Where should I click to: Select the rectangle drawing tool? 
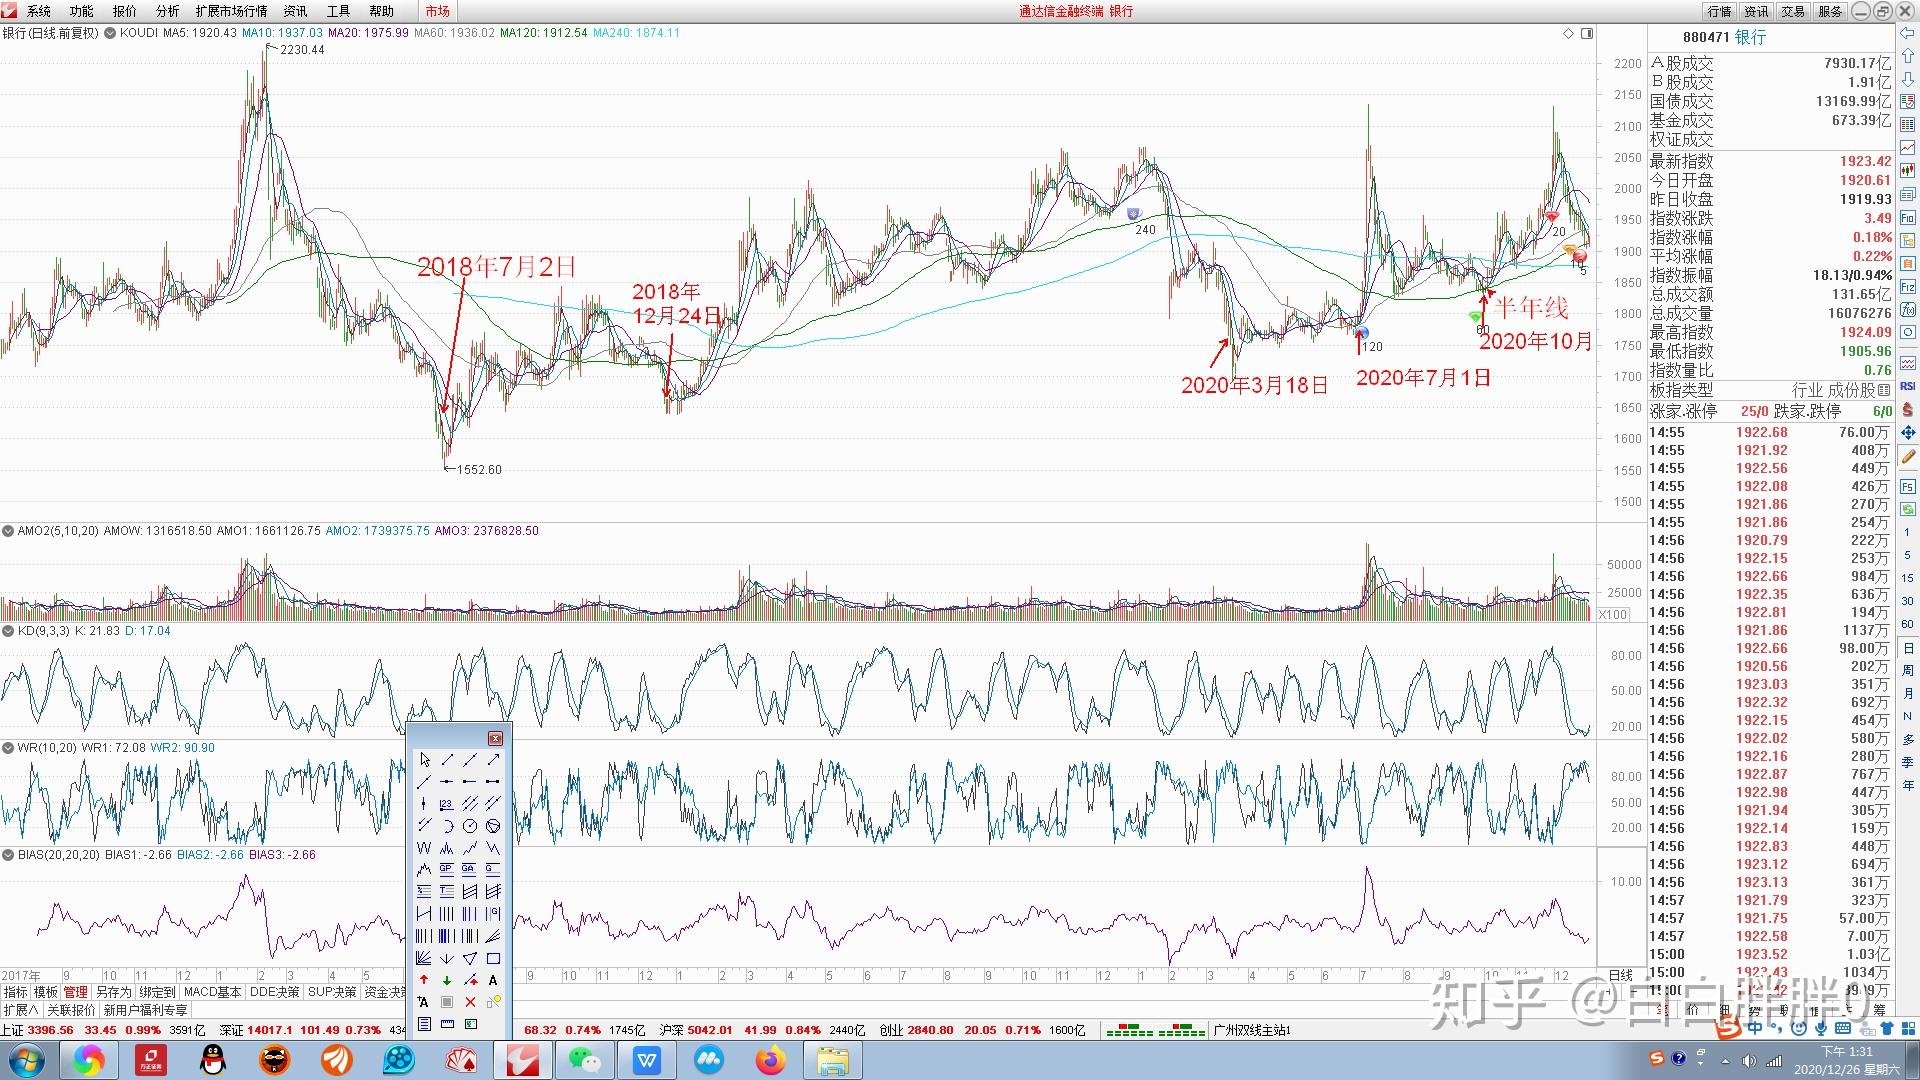pos(493,958)
